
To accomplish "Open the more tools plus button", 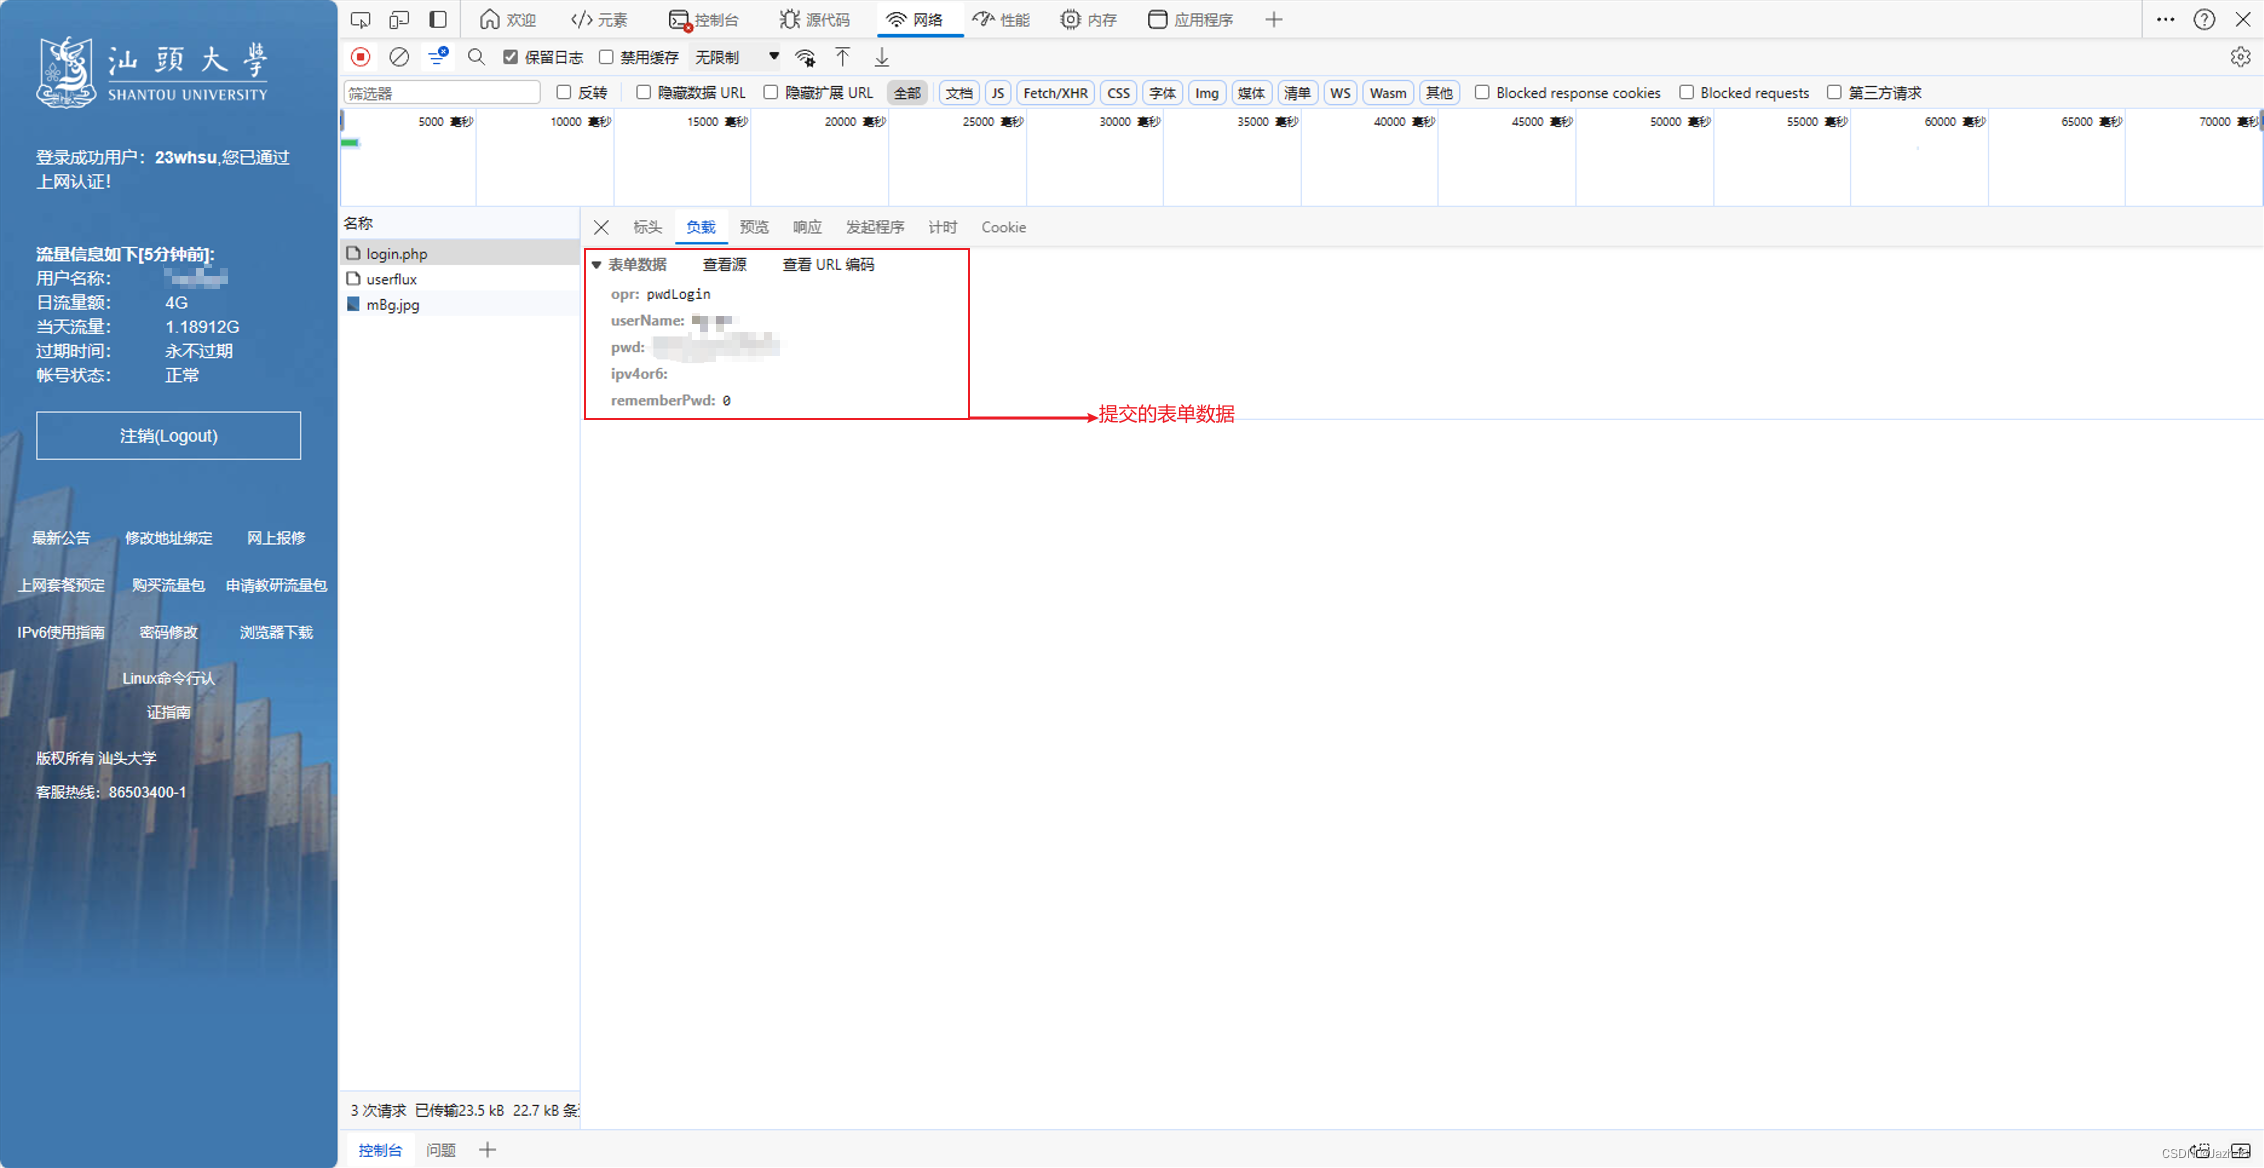I will pos(1273,19).
